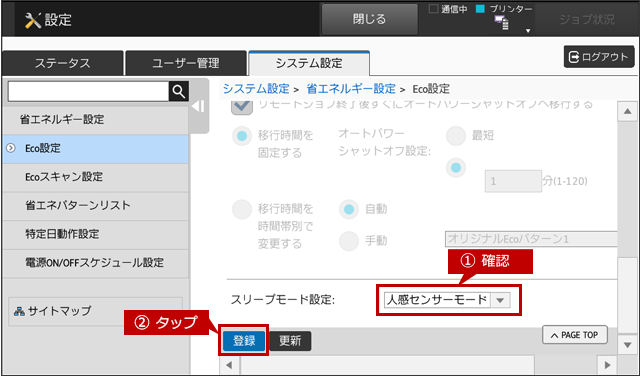Select the minutes radio option above the 分(1-120) field
This screenshot has width=640, height=376.
point(456,167)
